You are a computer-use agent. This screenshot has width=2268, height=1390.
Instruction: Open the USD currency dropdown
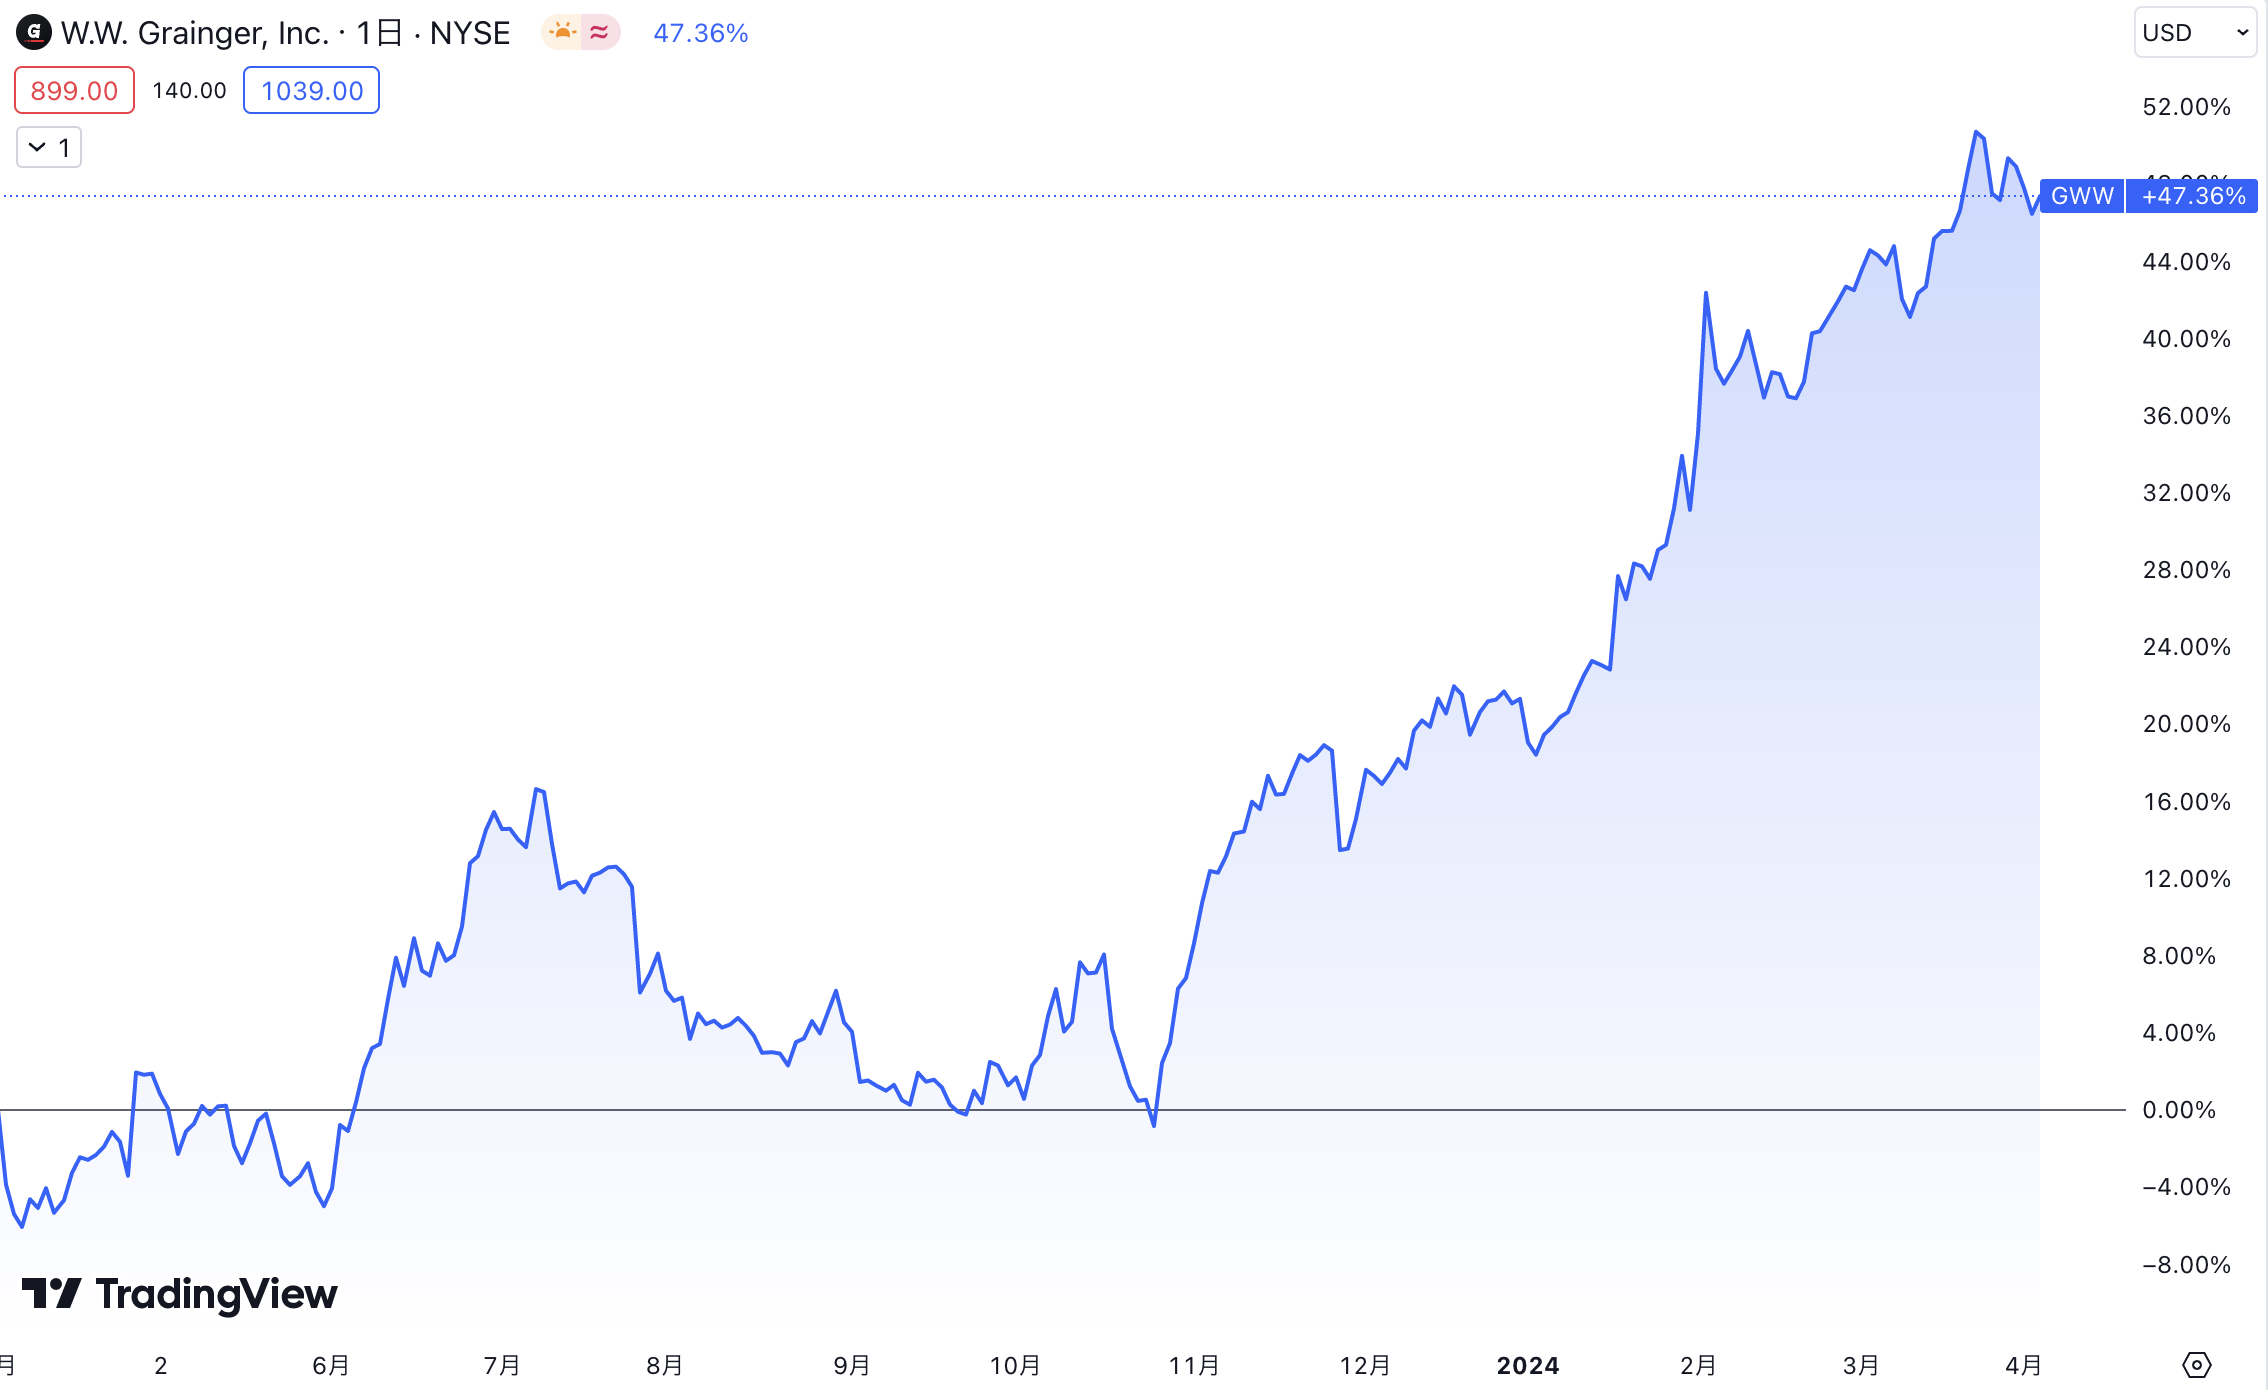point(2194,33)
